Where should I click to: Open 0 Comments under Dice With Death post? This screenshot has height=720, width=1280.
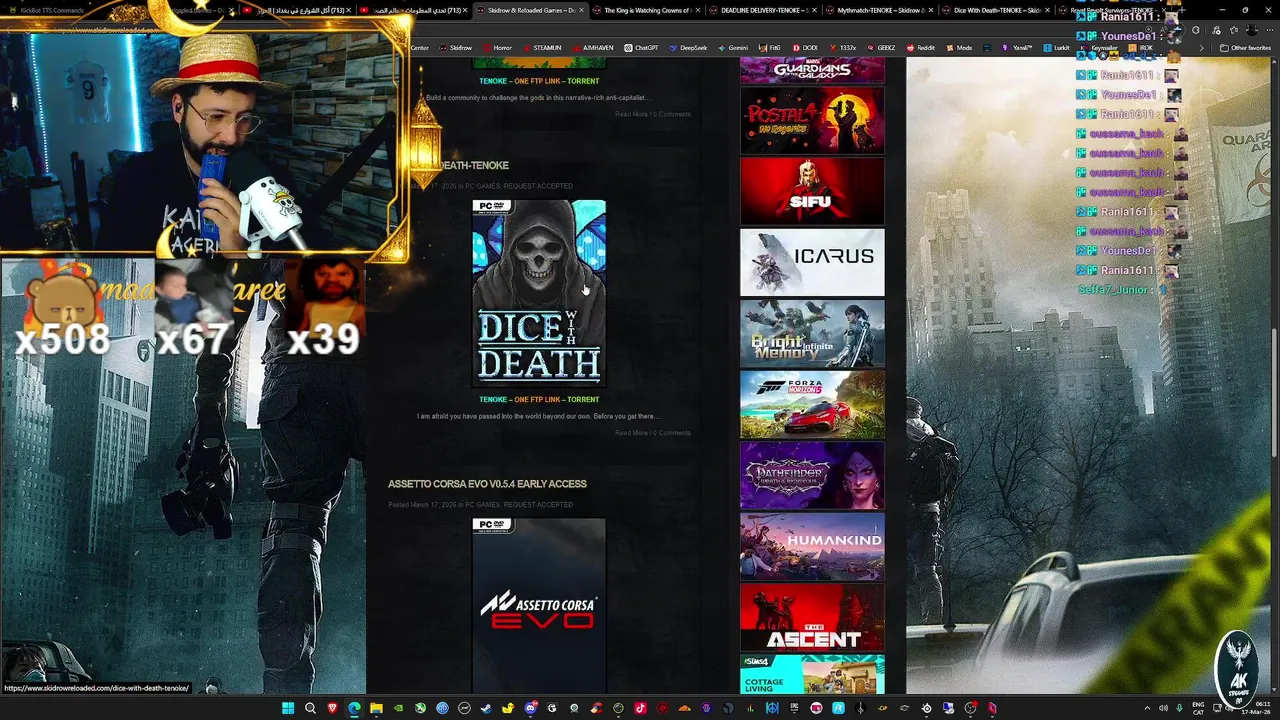(672, 433)
